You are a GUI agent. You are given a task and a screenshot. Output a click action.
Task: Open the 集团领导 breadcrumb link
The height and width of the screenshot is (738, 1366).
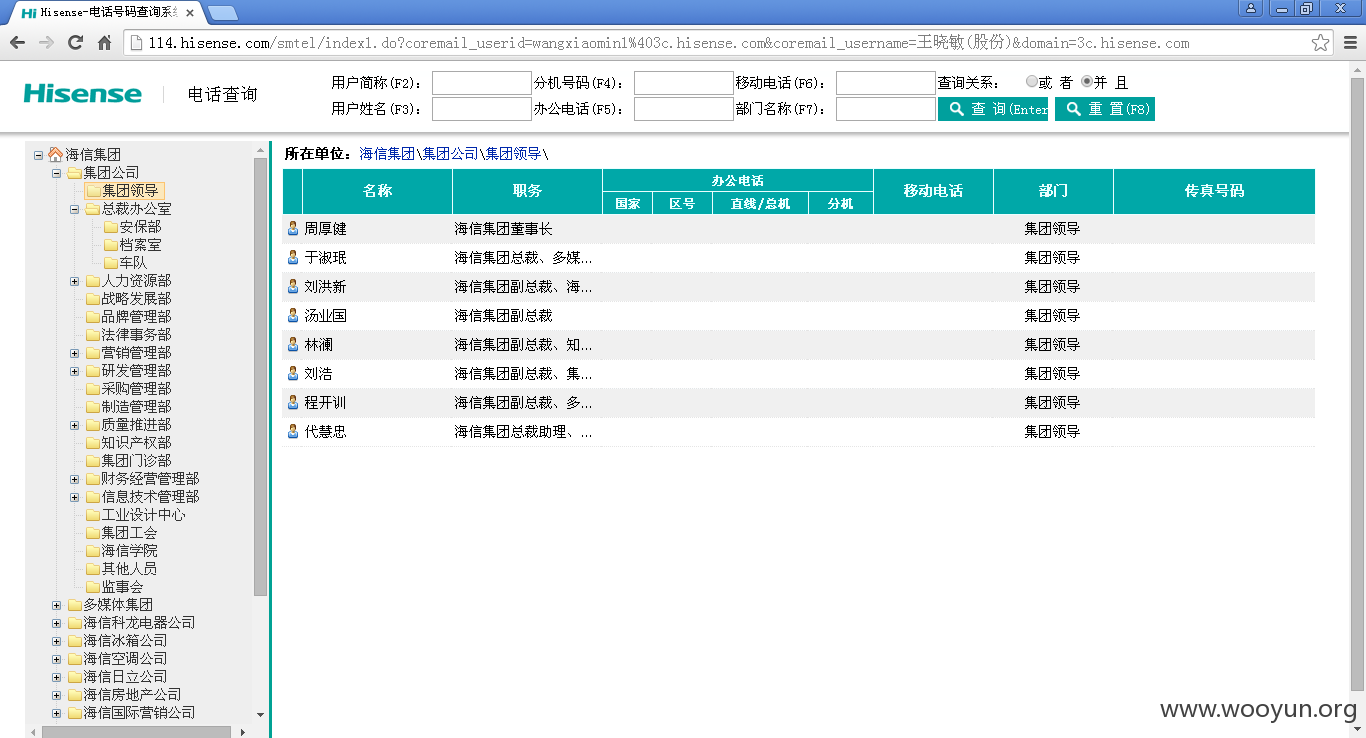[513, 153]
